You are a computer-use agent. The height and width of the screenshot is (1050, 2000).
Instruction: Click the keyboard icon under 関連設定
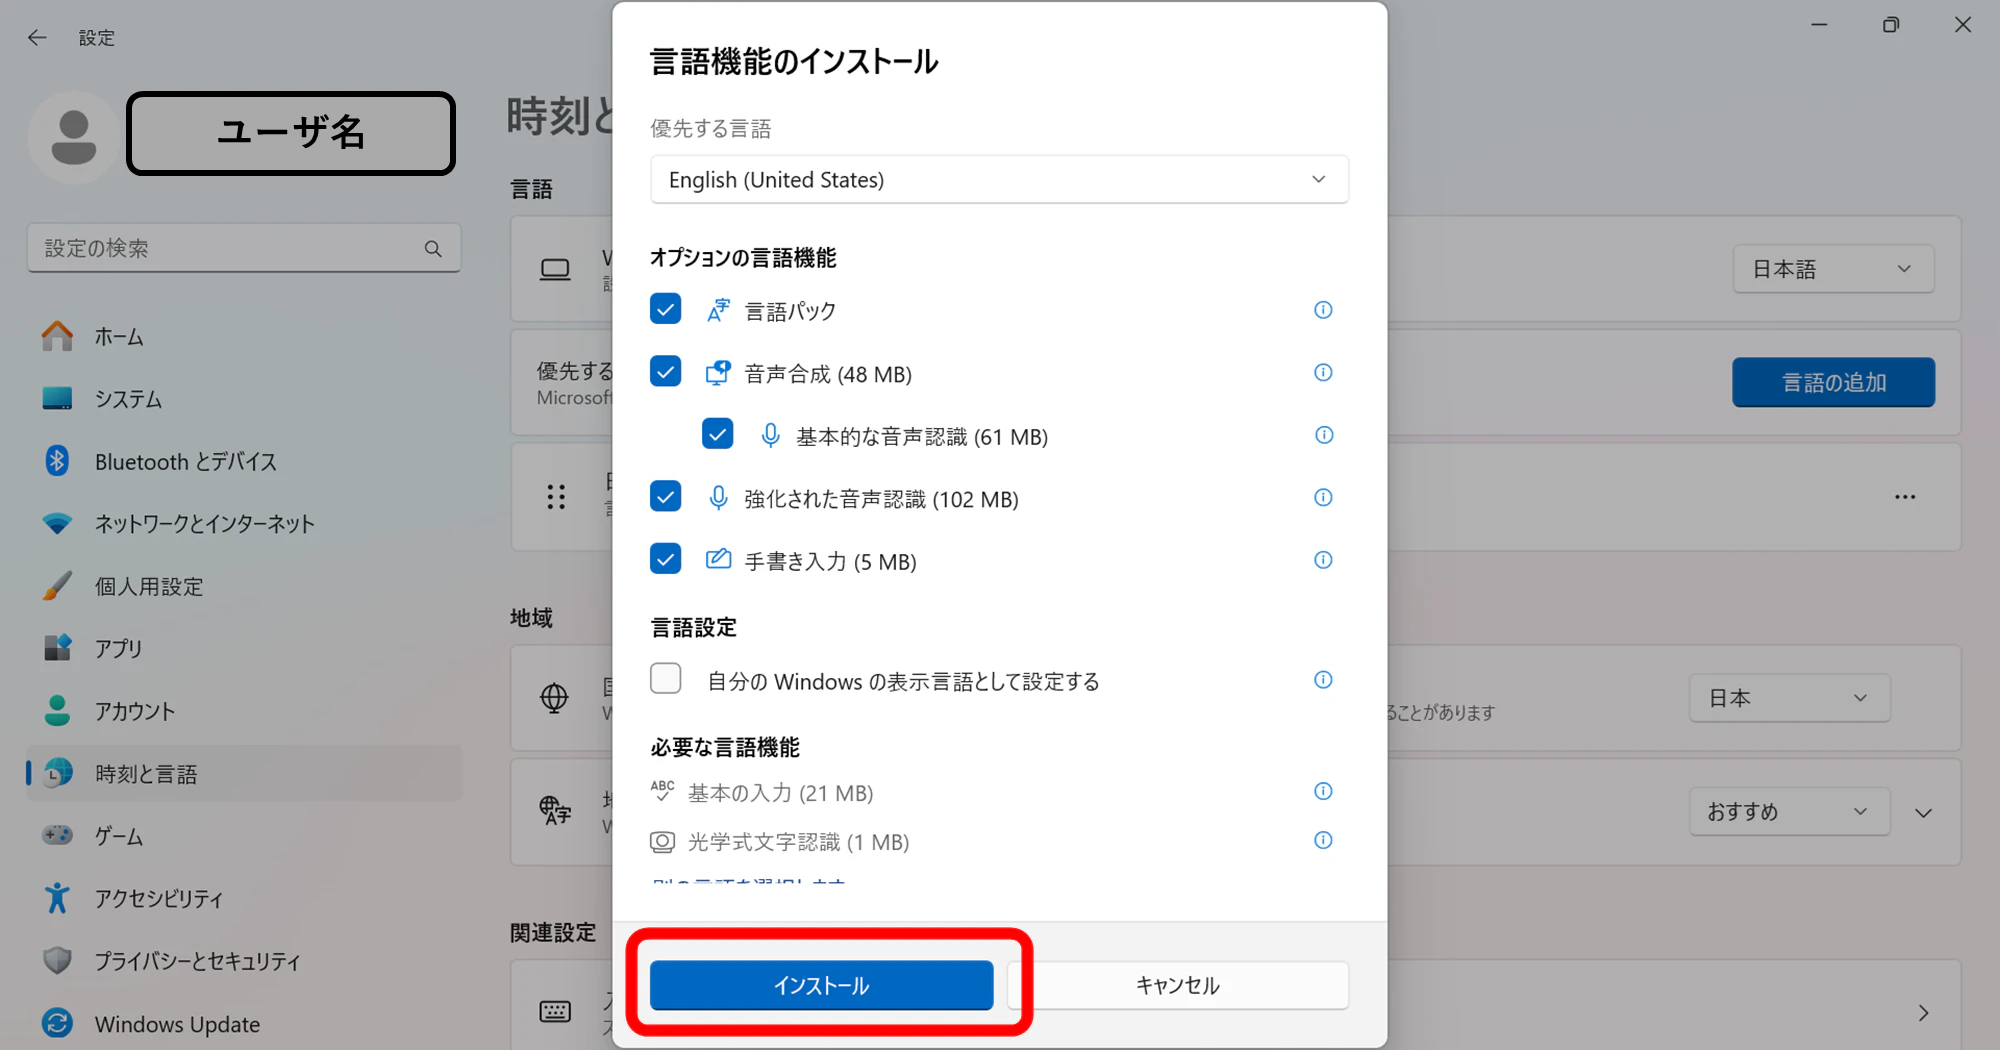pos(555,1012)
